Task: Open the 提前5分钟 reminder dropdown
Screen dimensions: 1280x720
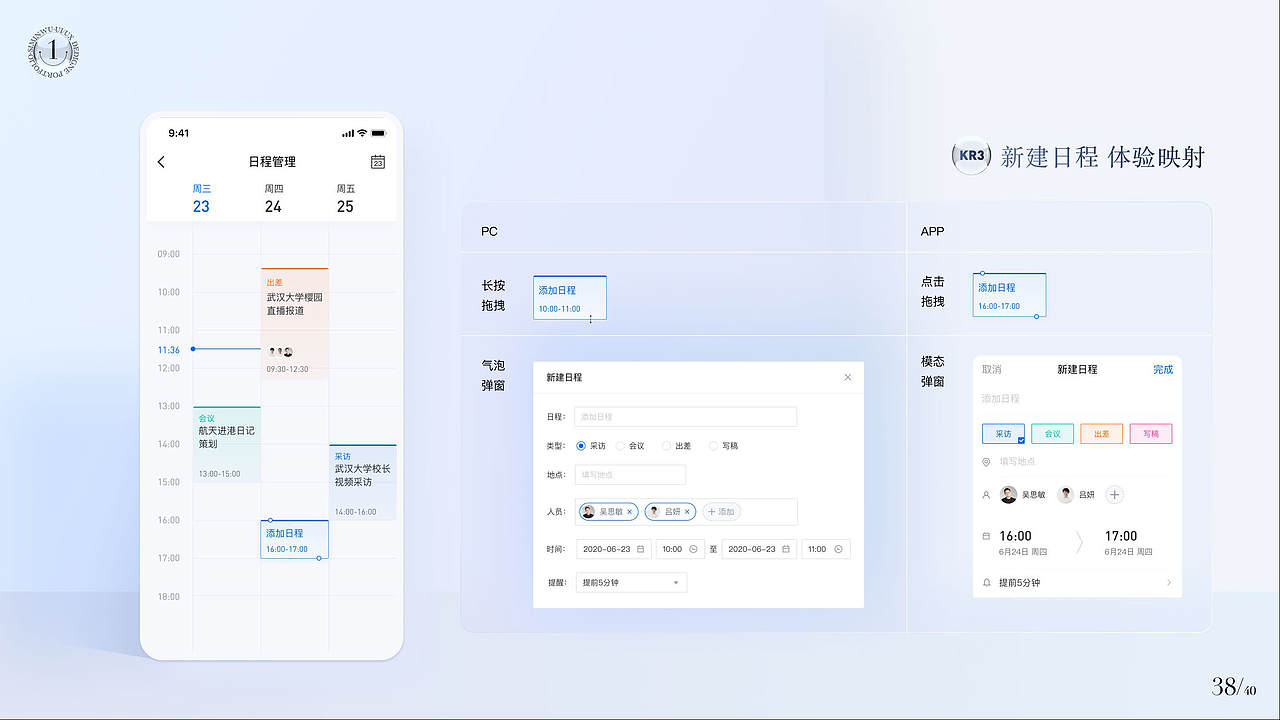Action: (x=631, y=582)
